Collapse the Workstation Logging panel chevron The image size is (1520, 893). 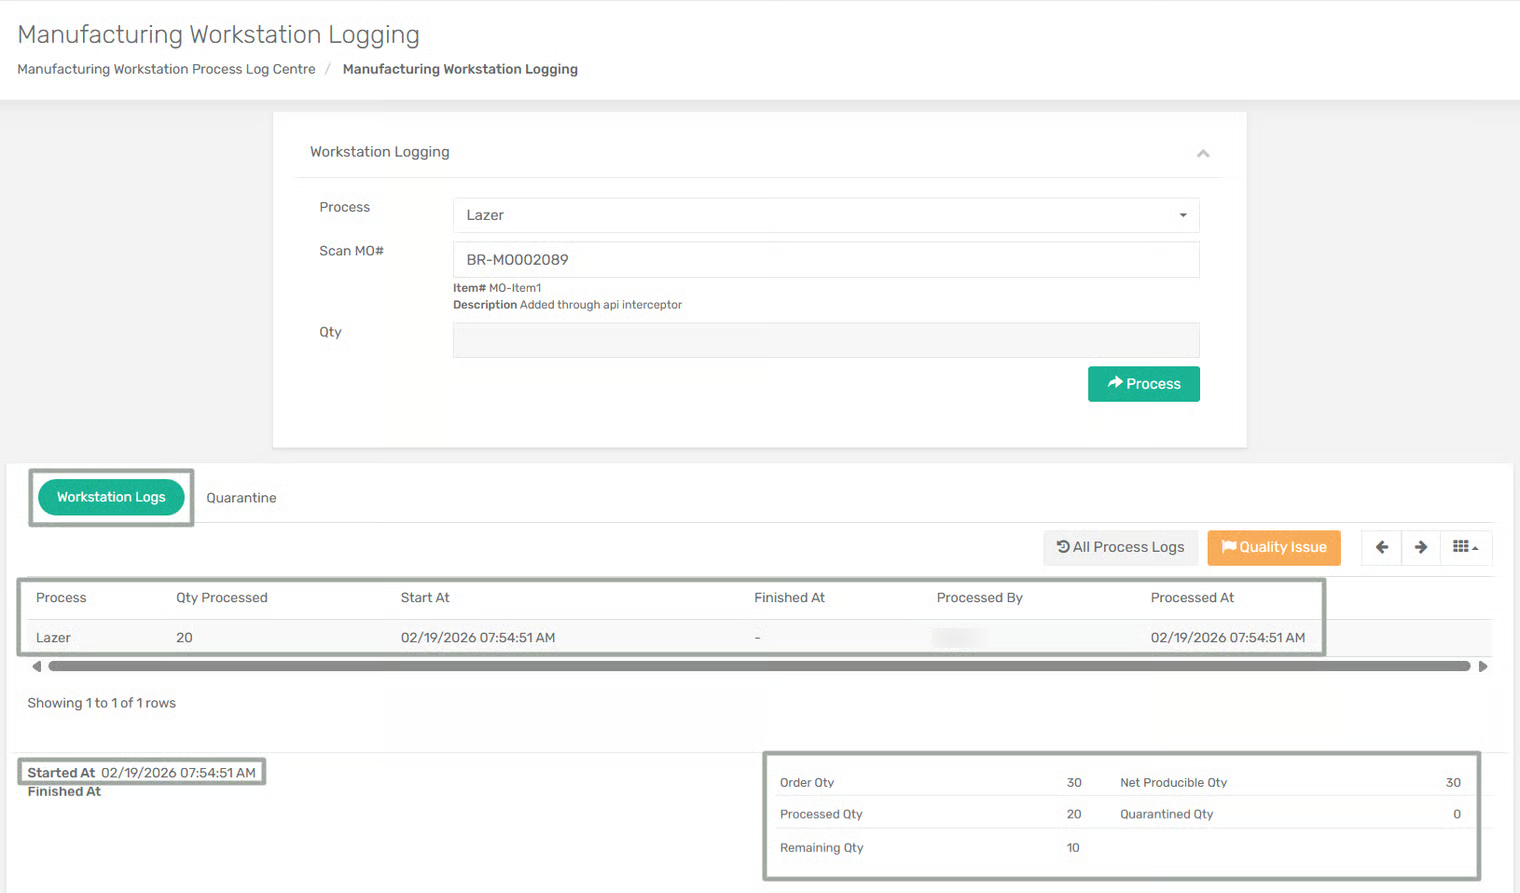click(x=1203, y=153)
